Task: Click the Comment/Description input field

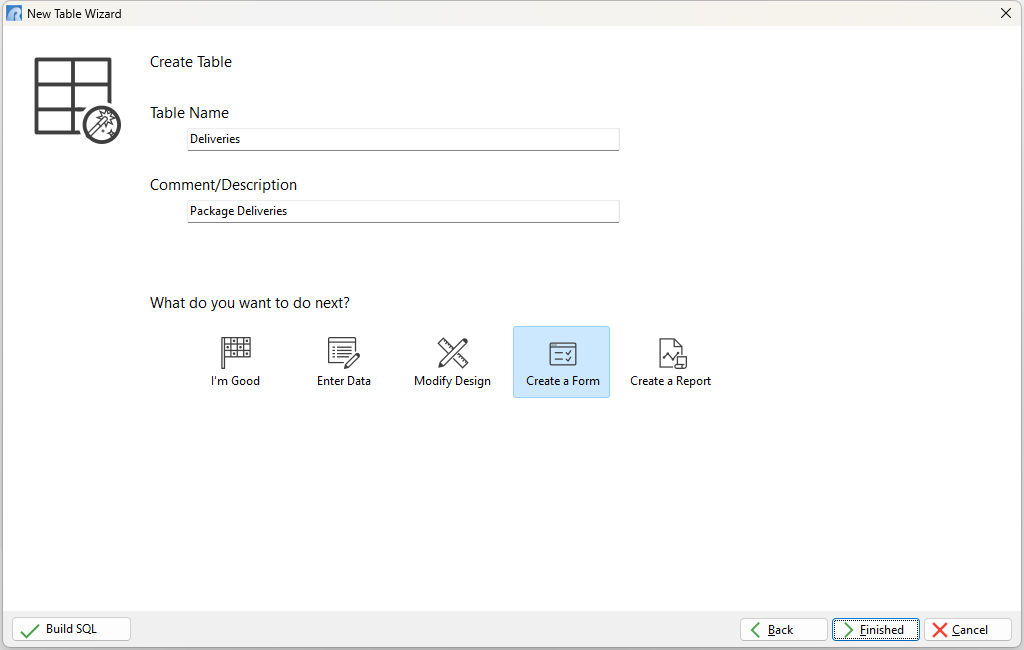Action: pyautogui.click(x=403, y=211)
